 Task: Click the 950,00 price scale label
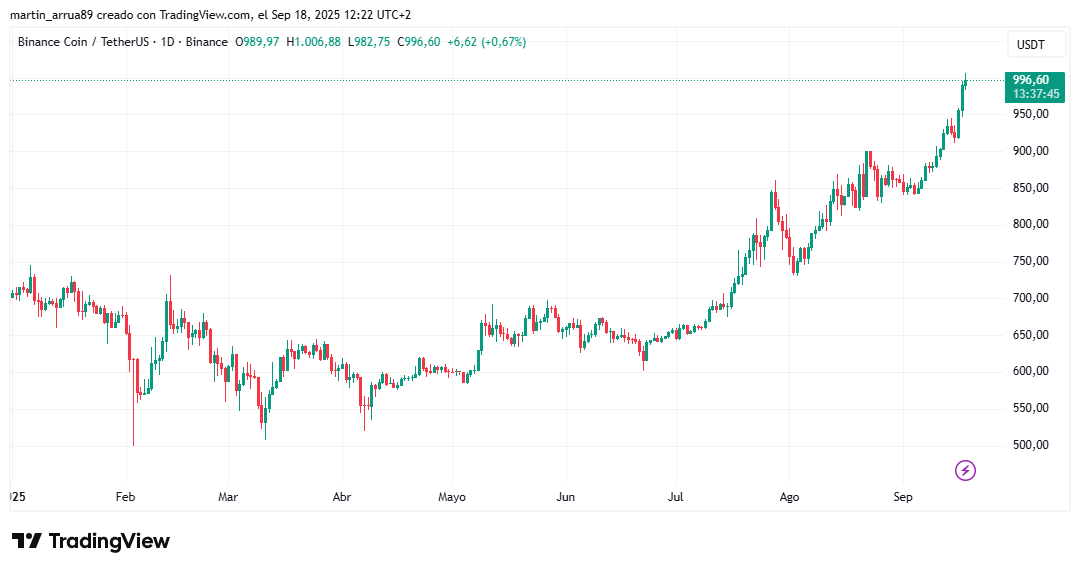pos(1030,114)
